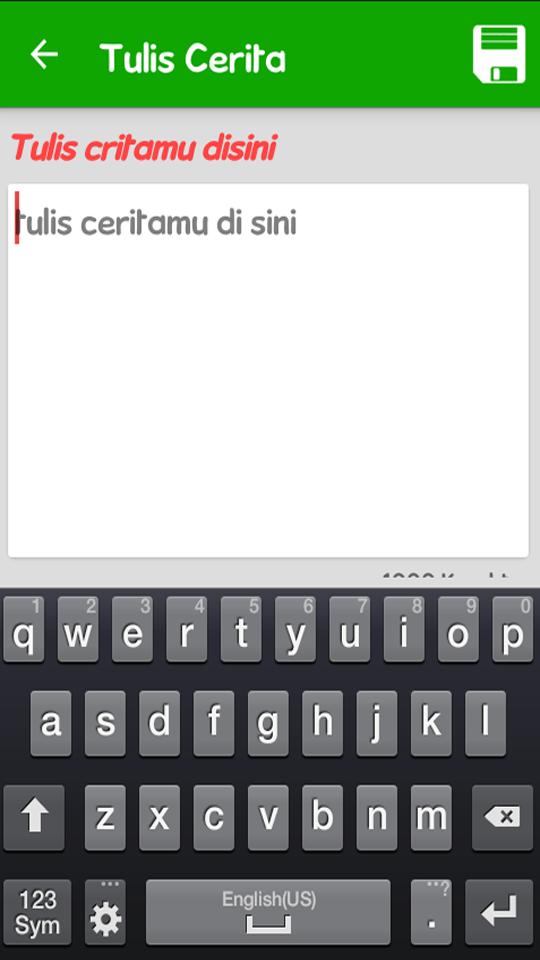Tap the letter t key
This screenshot has width=540, height=960.
click(241, 629)
